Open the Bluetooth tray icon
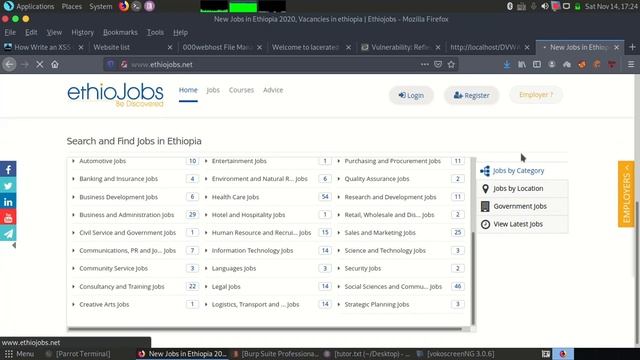Viewport: 640px width, 360px height. pyautogui.click(x=510, y=6)
